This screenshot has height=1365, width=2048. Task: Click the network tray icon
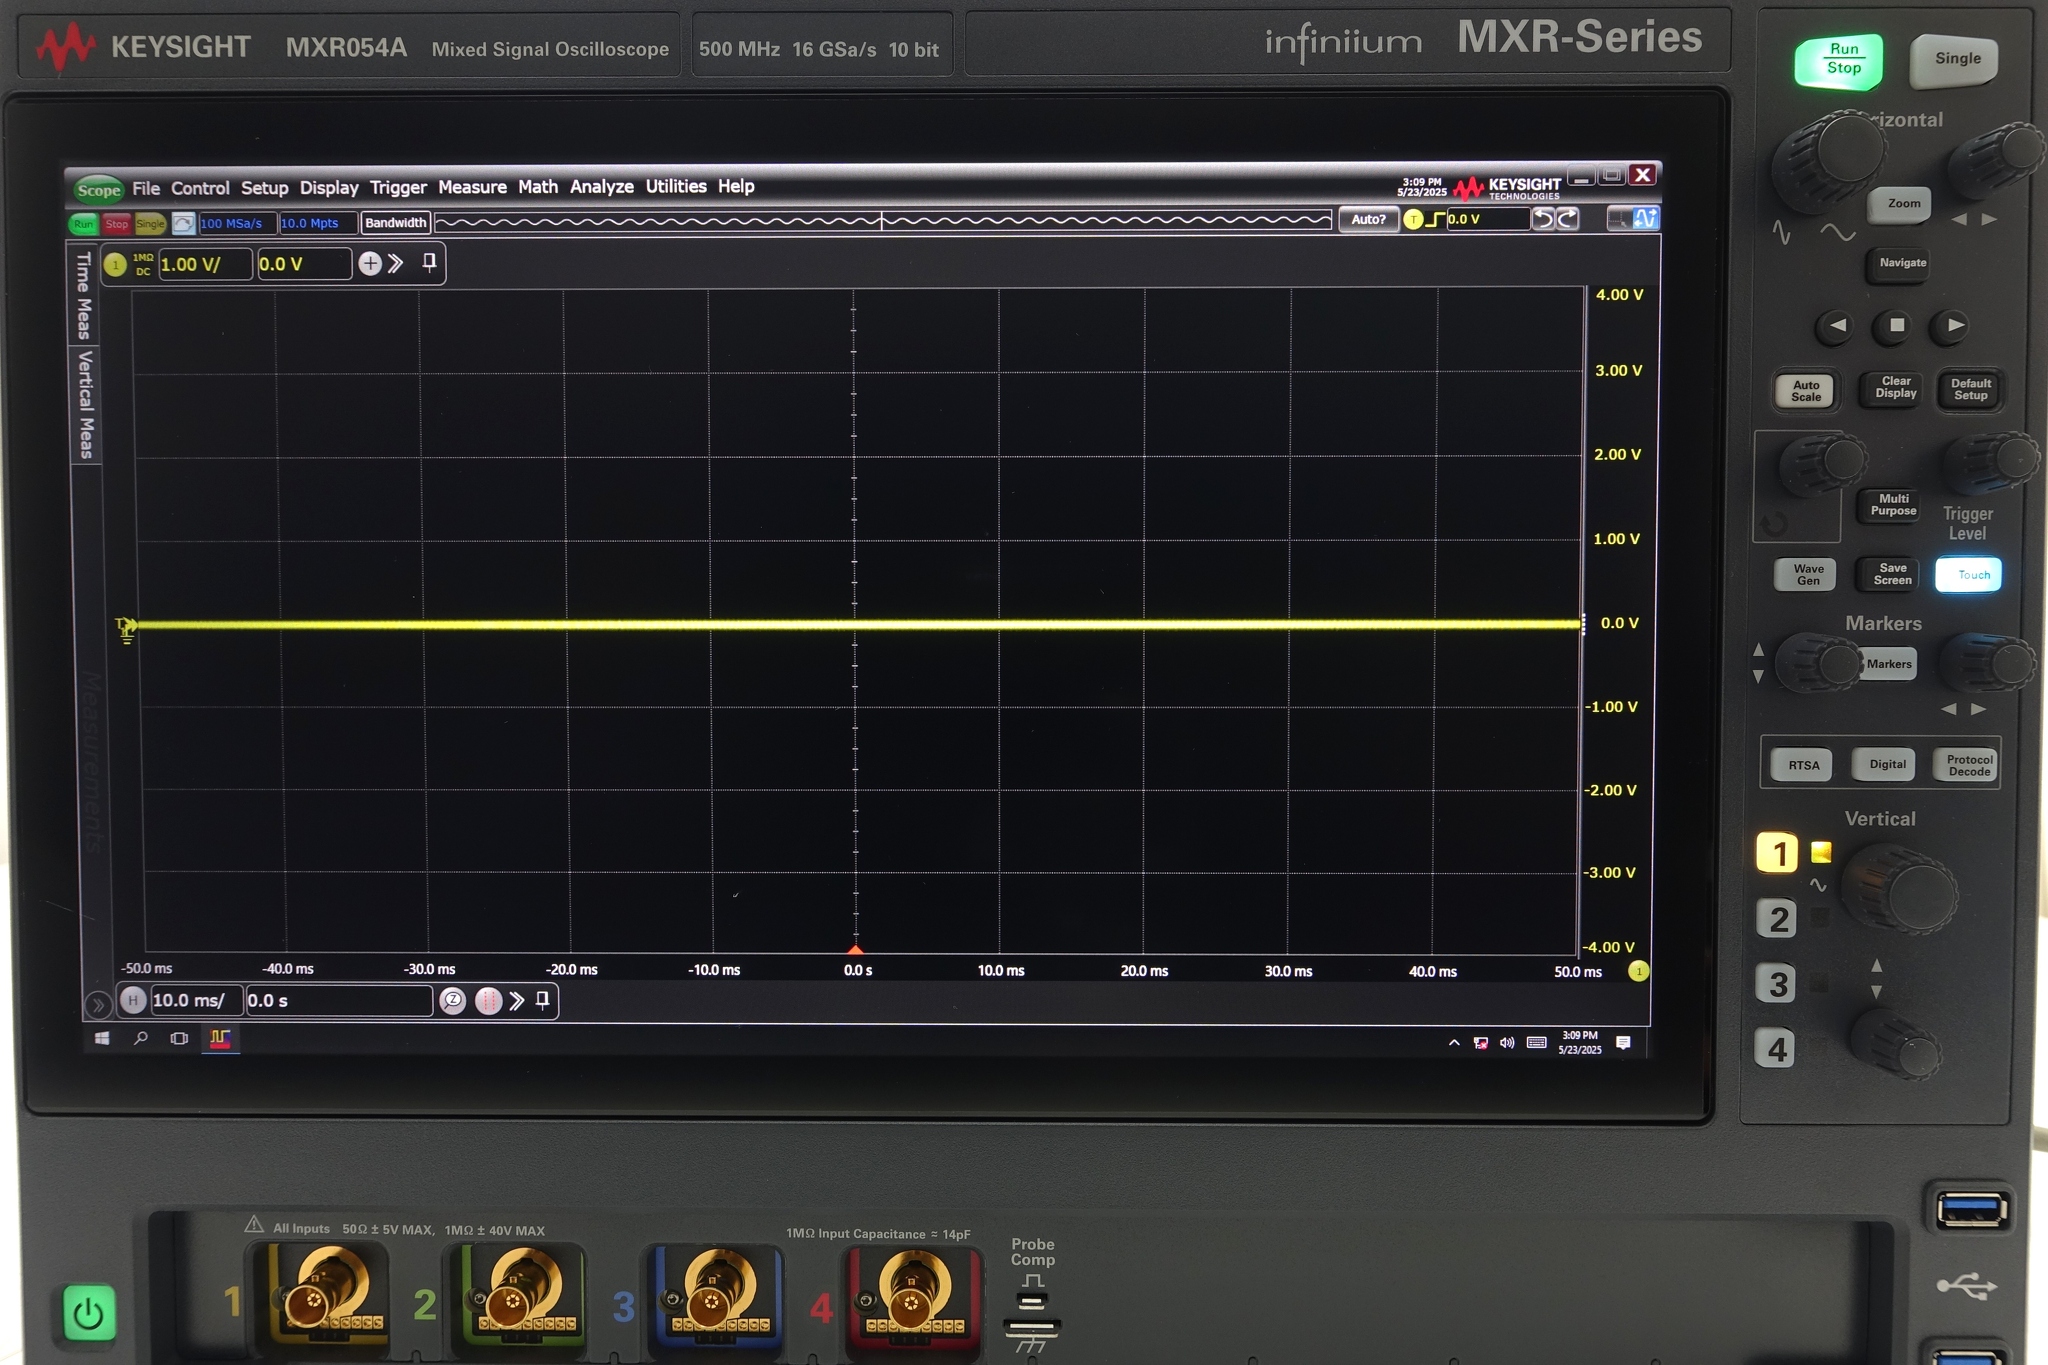pyautogui.click(x=1481, y=1043)
